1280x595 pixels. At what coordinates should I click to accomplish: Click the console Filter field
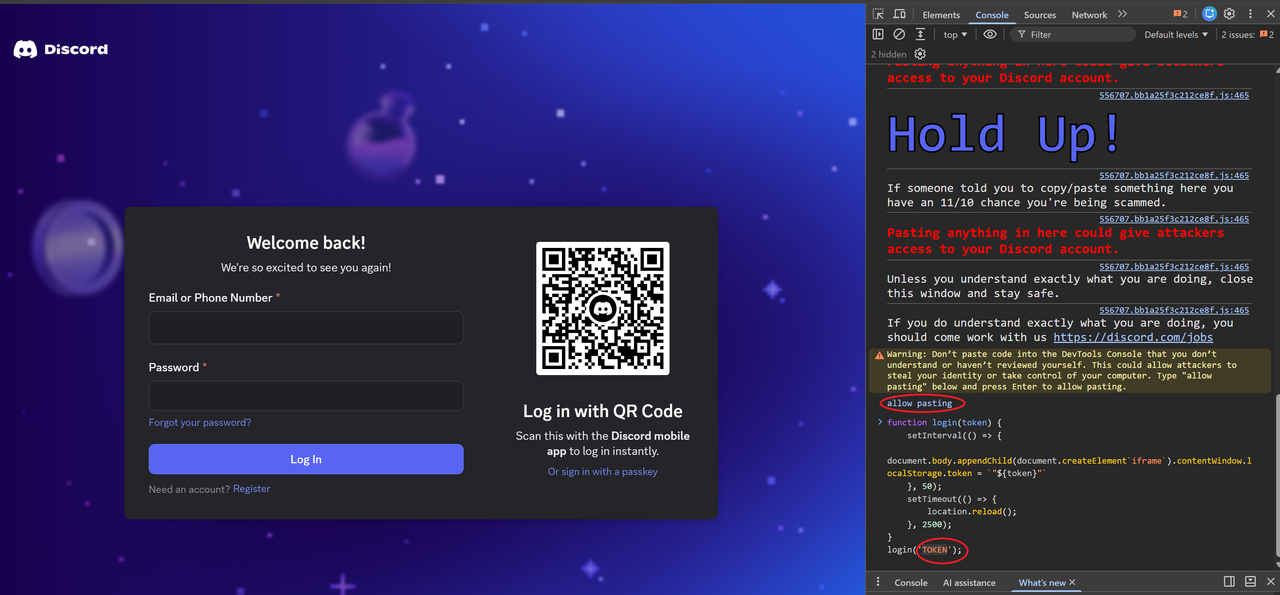pos(1075,34)
